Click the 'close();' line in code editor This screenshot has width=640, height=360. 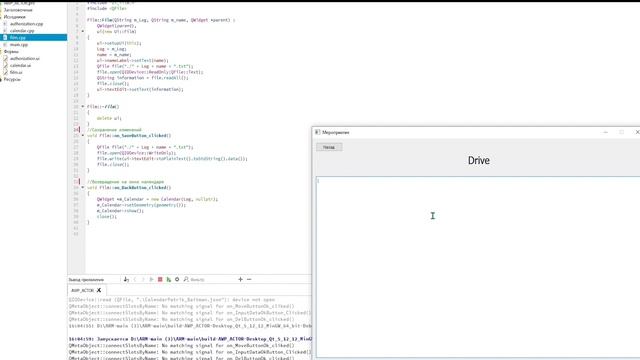pyautogui.click(x=107, y=217)
